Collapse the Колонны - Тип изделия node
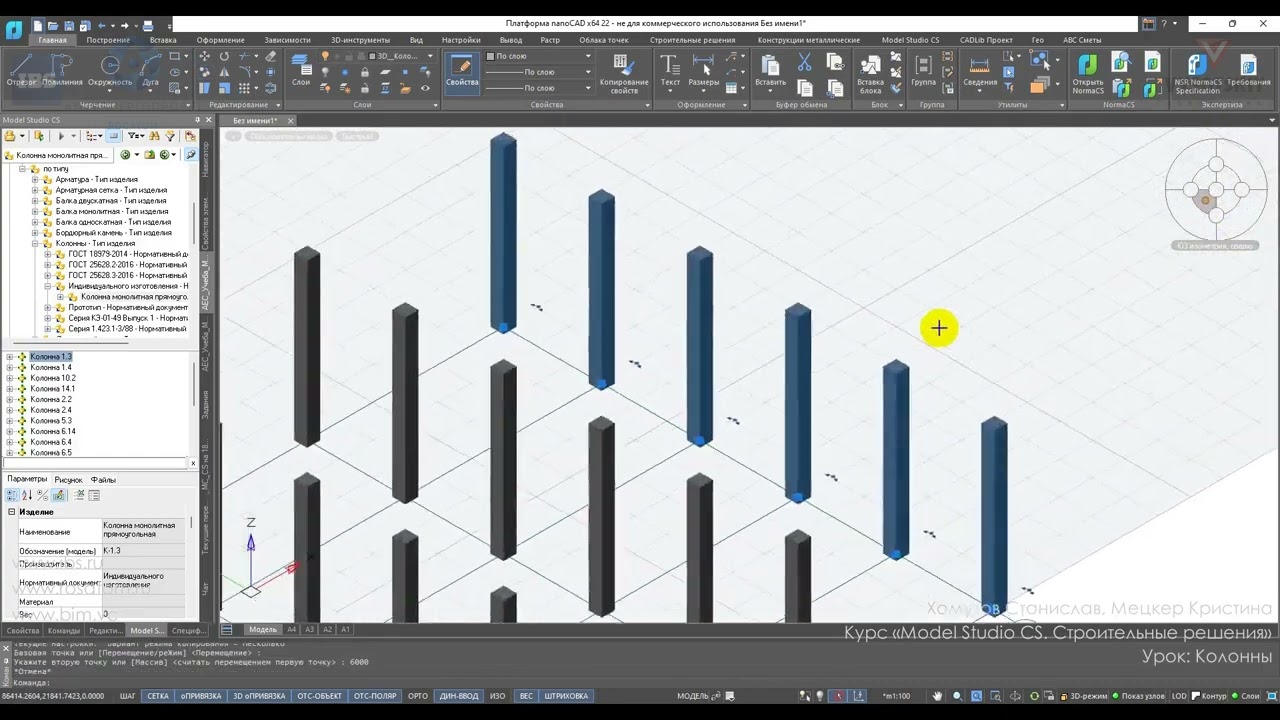This screenshot has height=720, width=1280. pyautogui.click(x=35, y=244)
